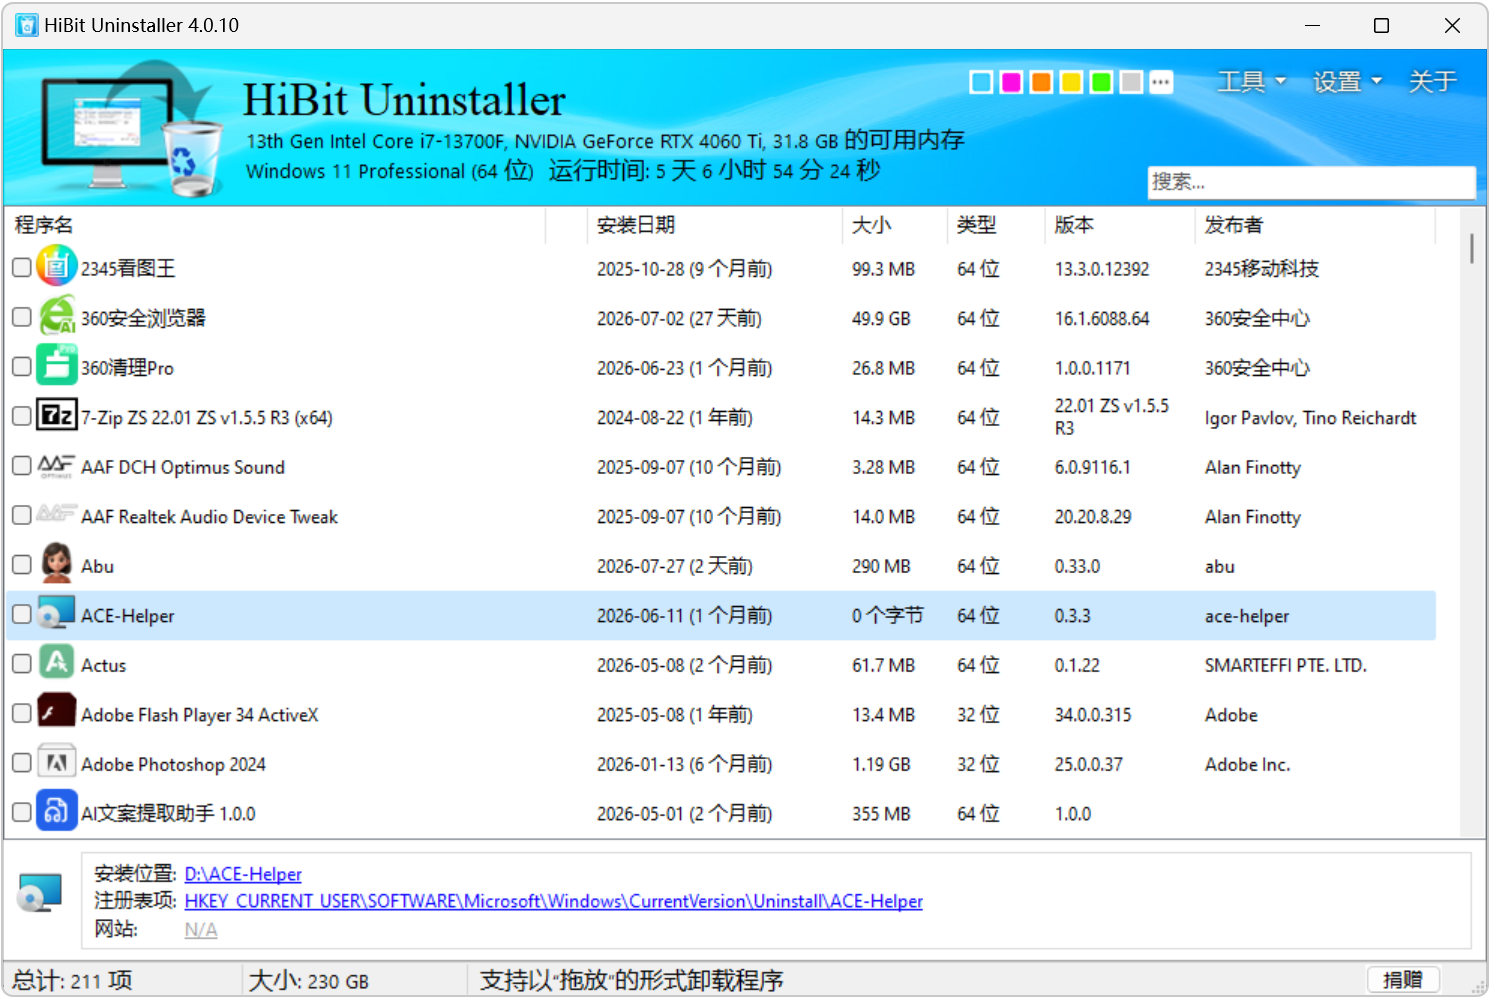Click the ACE-Helper program icon in list
Image resolution: width=1491 pixels, height=999 pixels.
[57, 613]
